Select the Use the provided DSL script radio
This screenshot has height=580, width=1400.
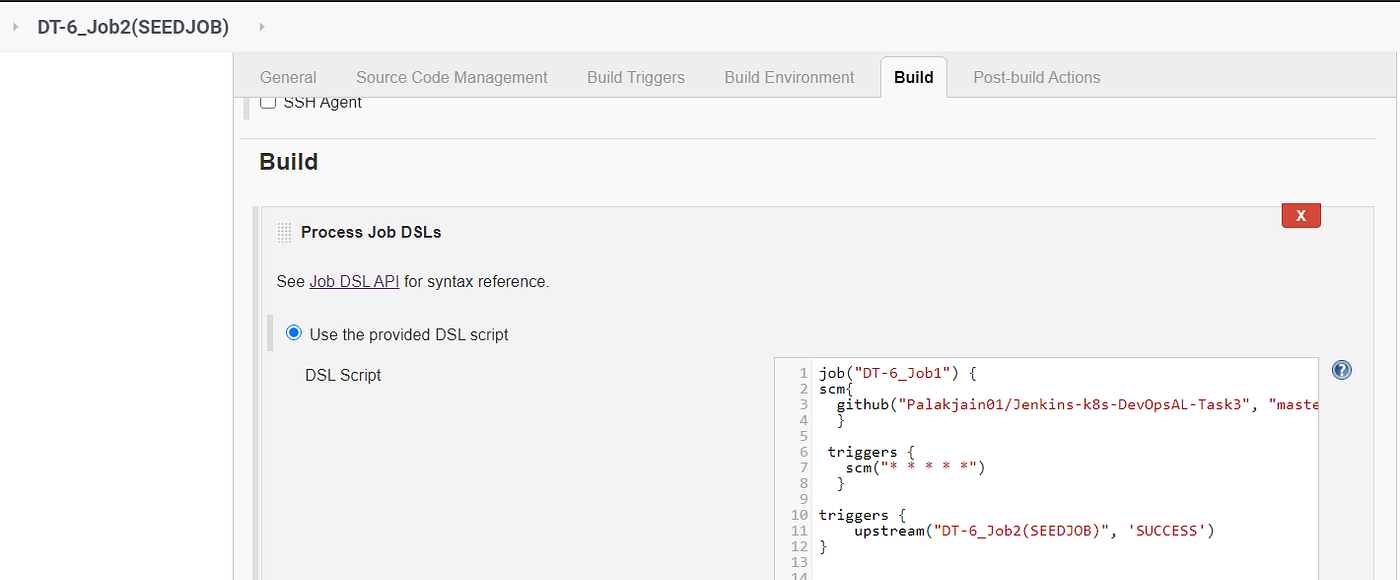tap(293, 335)
